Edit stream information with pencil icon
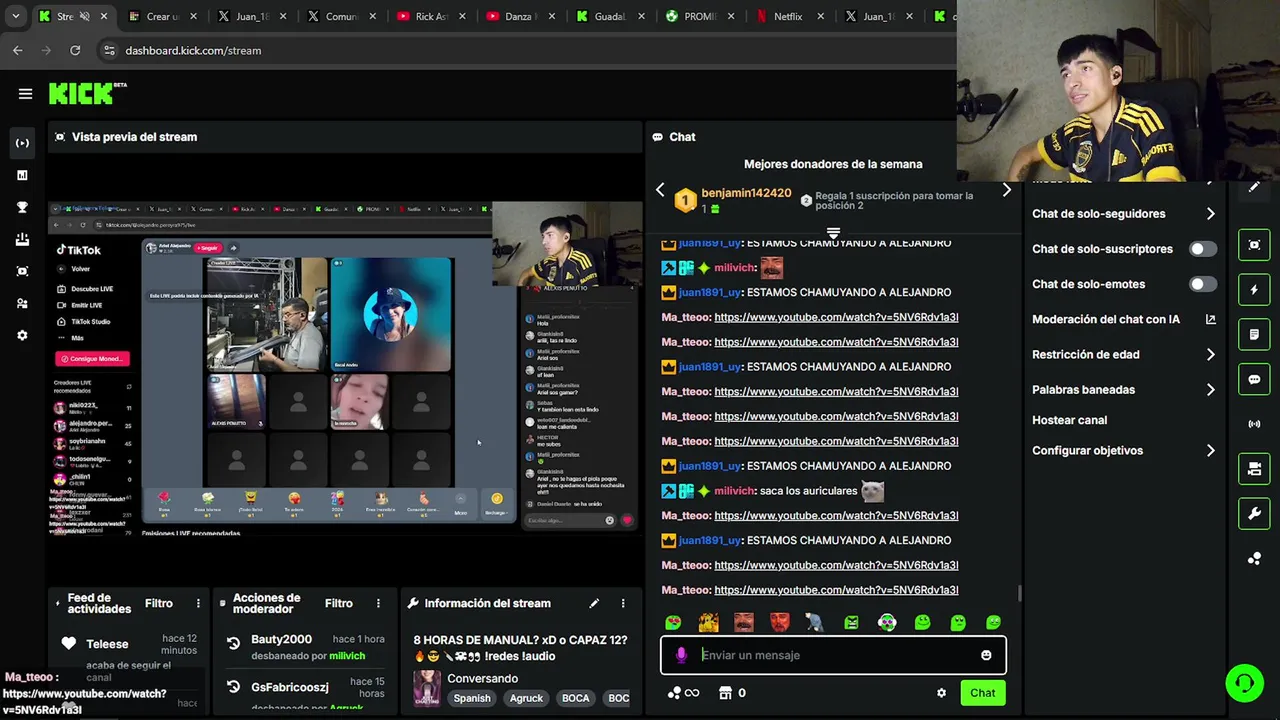Image resolution: width=1280 pixels, height=720 pixels. (x=594, y=603)
